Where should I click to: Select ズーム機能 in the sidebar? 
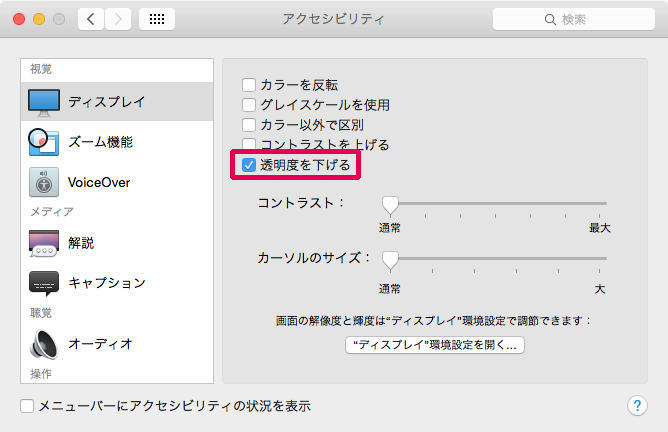pos(117,142)
